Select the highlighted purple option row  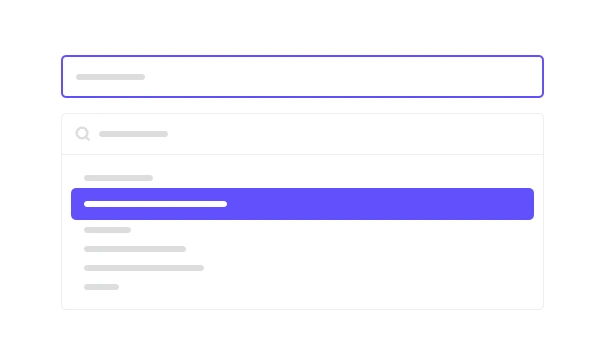pos(302,204)
